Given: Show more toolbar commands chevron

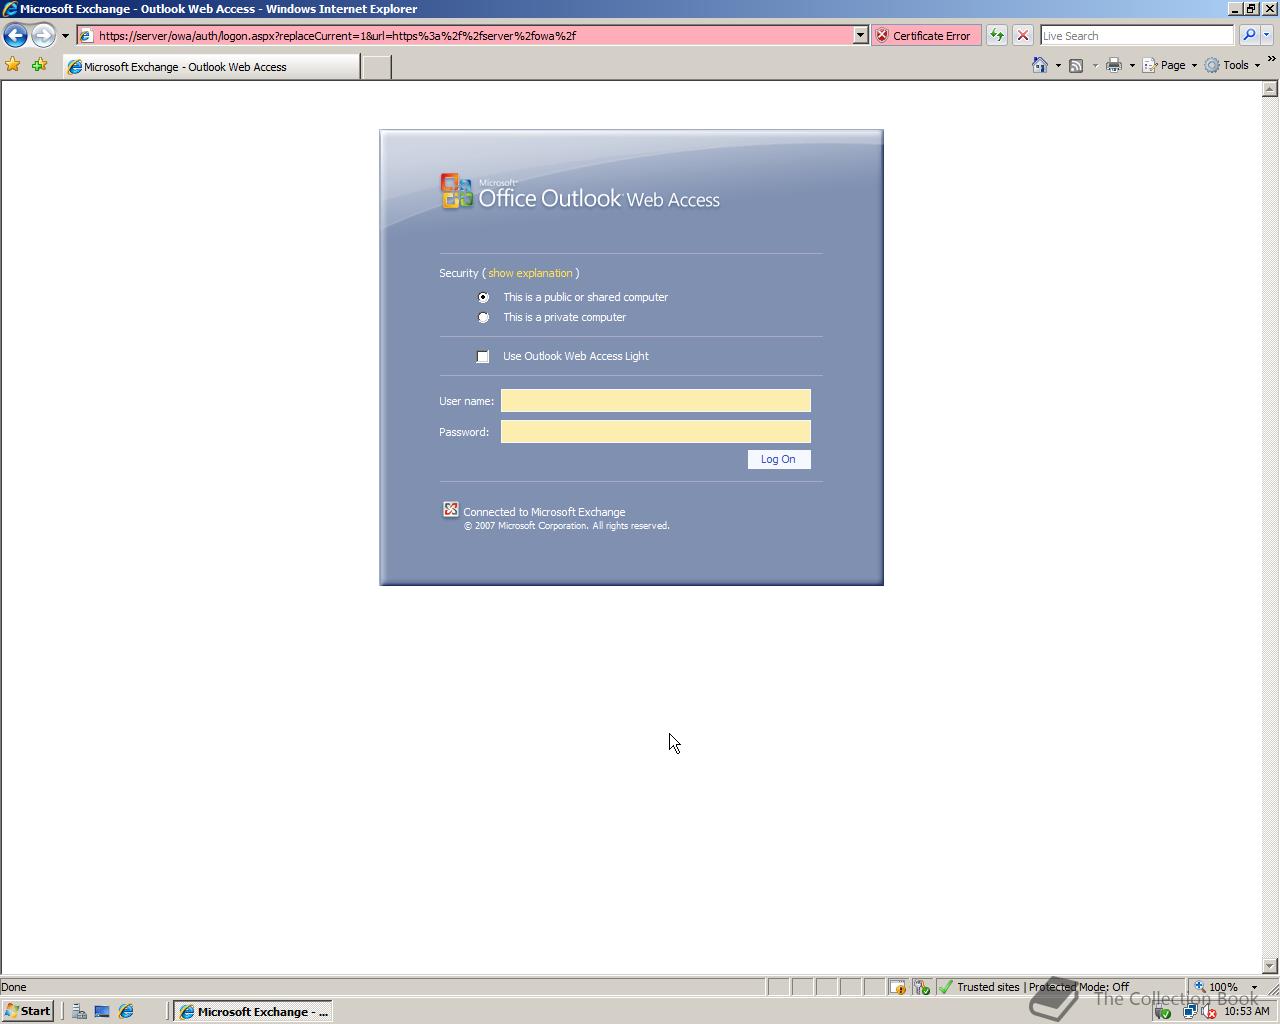Looking at the screenshot, I should coord(1271,60).
